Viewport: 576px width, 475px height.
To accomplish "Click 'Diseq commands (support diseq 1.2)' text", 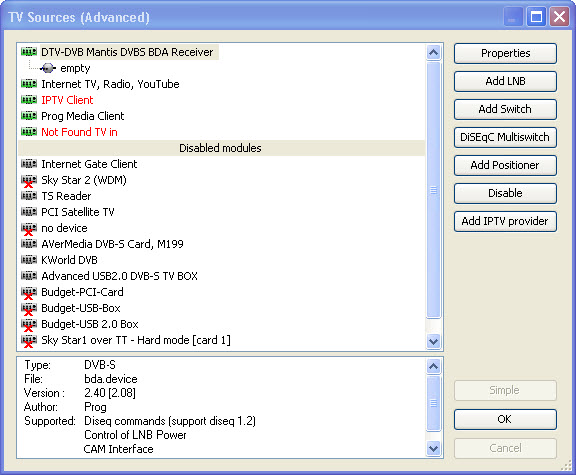I will point(170,421).
